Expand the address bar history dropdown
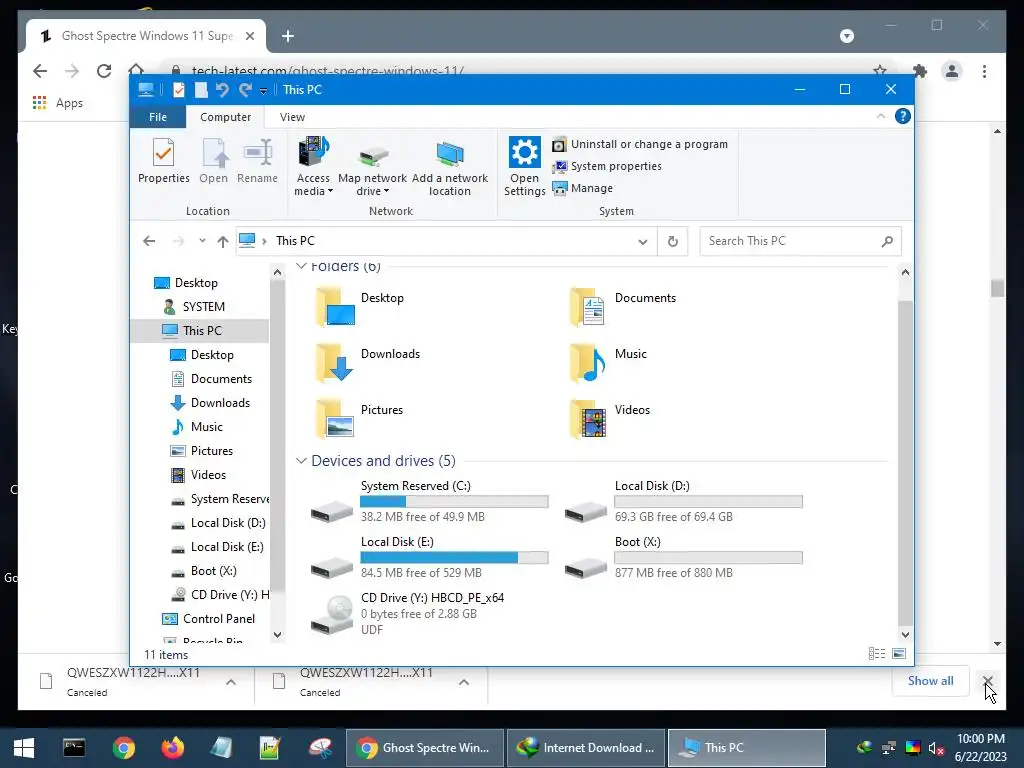Image resolution: width=1024 pixels, height=768 pixels. click(643, 242)
